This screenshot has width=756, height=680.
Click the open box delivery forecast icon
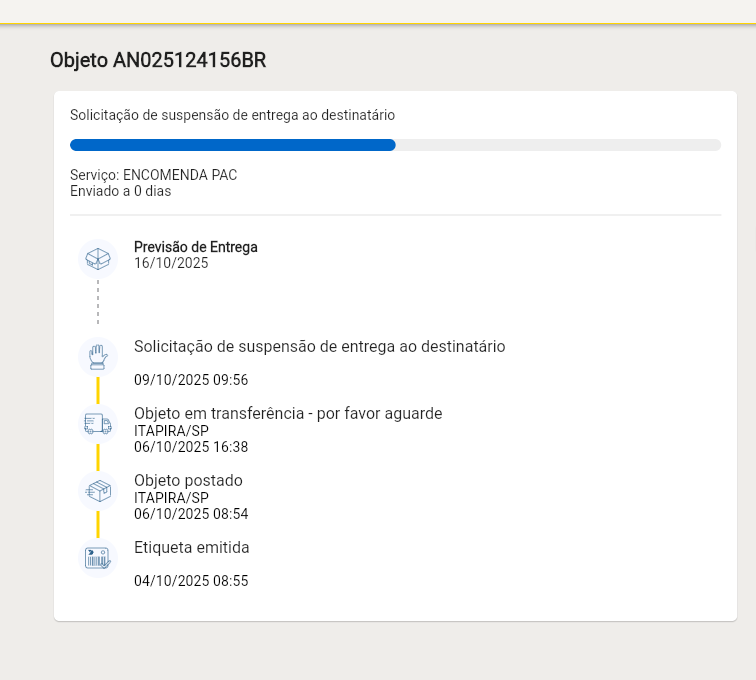click(98, 259)
